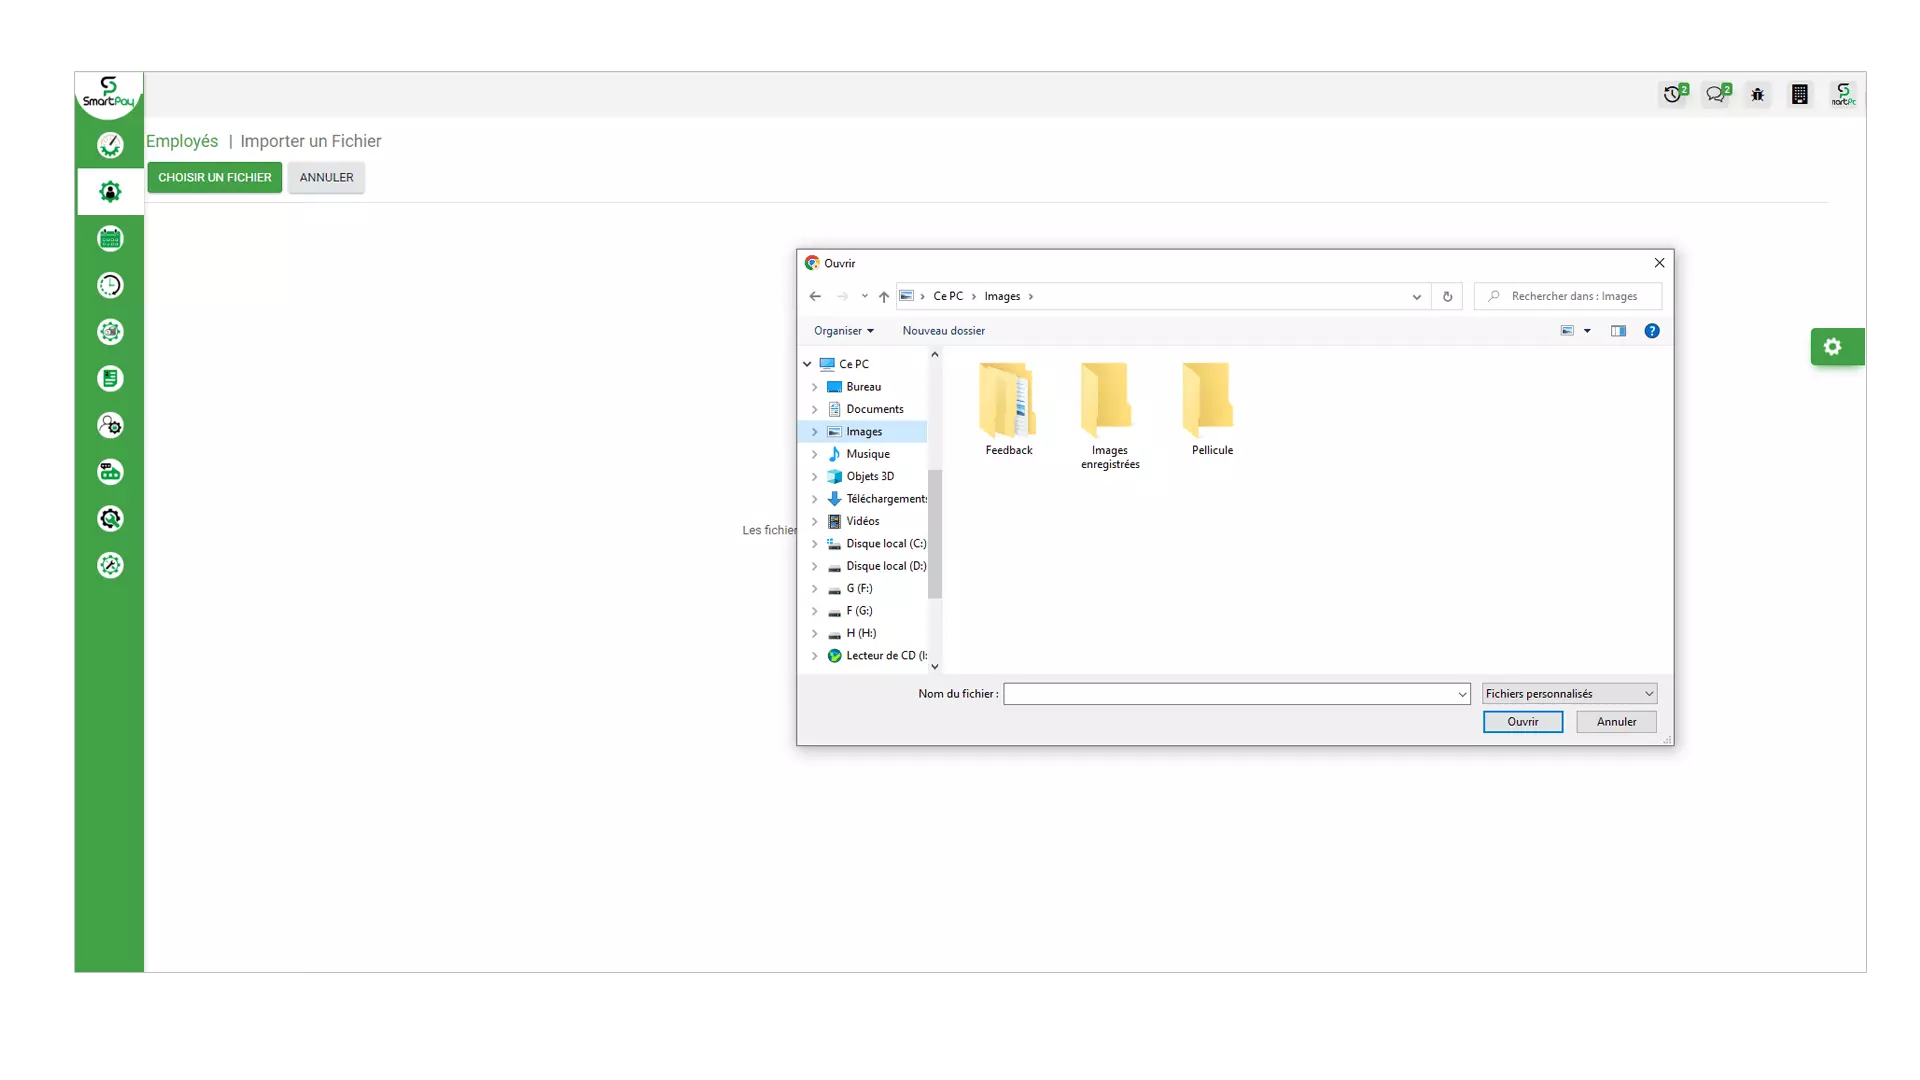Open the tools wrench icon in sidebar
This screenshot has width=1920, height=1080.
tap(110, 565)
